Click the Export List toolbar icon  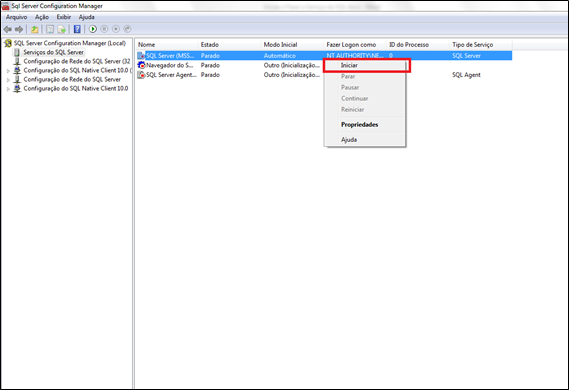[62, 29]
